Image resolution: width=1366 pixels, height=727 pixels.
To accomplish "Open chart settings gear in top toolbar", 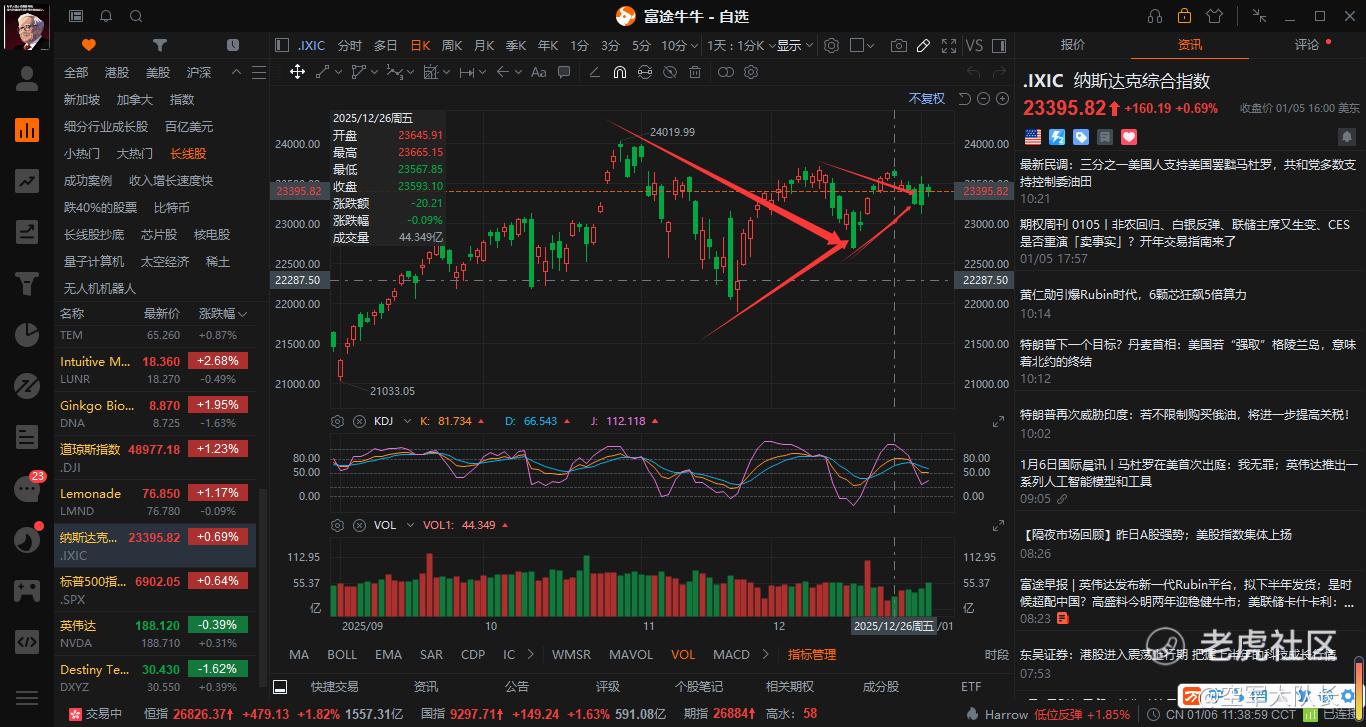I will 831,45.
